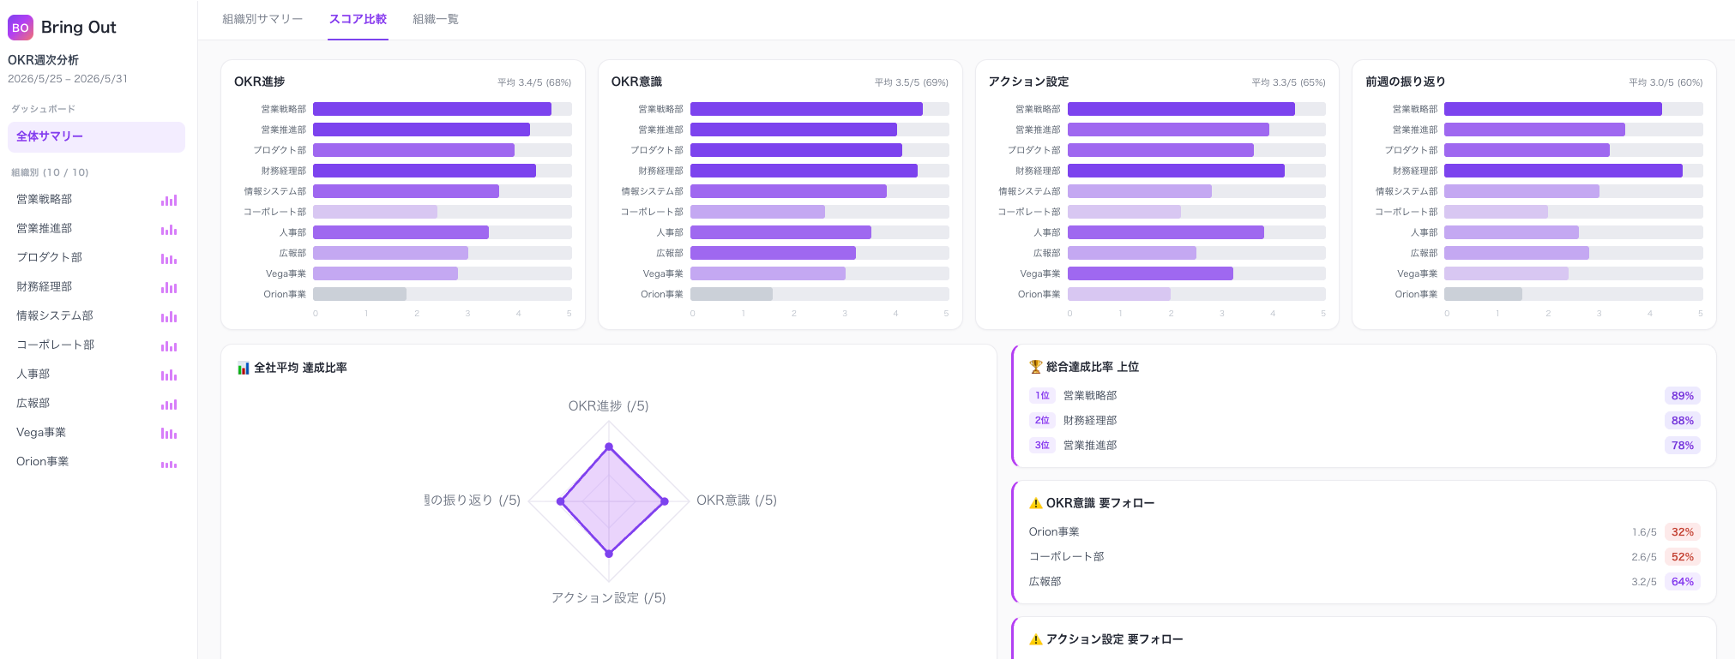Screen dimensions: 1736x660
Task: Open プロダクト部 in sidebar list
Action: coord(96,258)
